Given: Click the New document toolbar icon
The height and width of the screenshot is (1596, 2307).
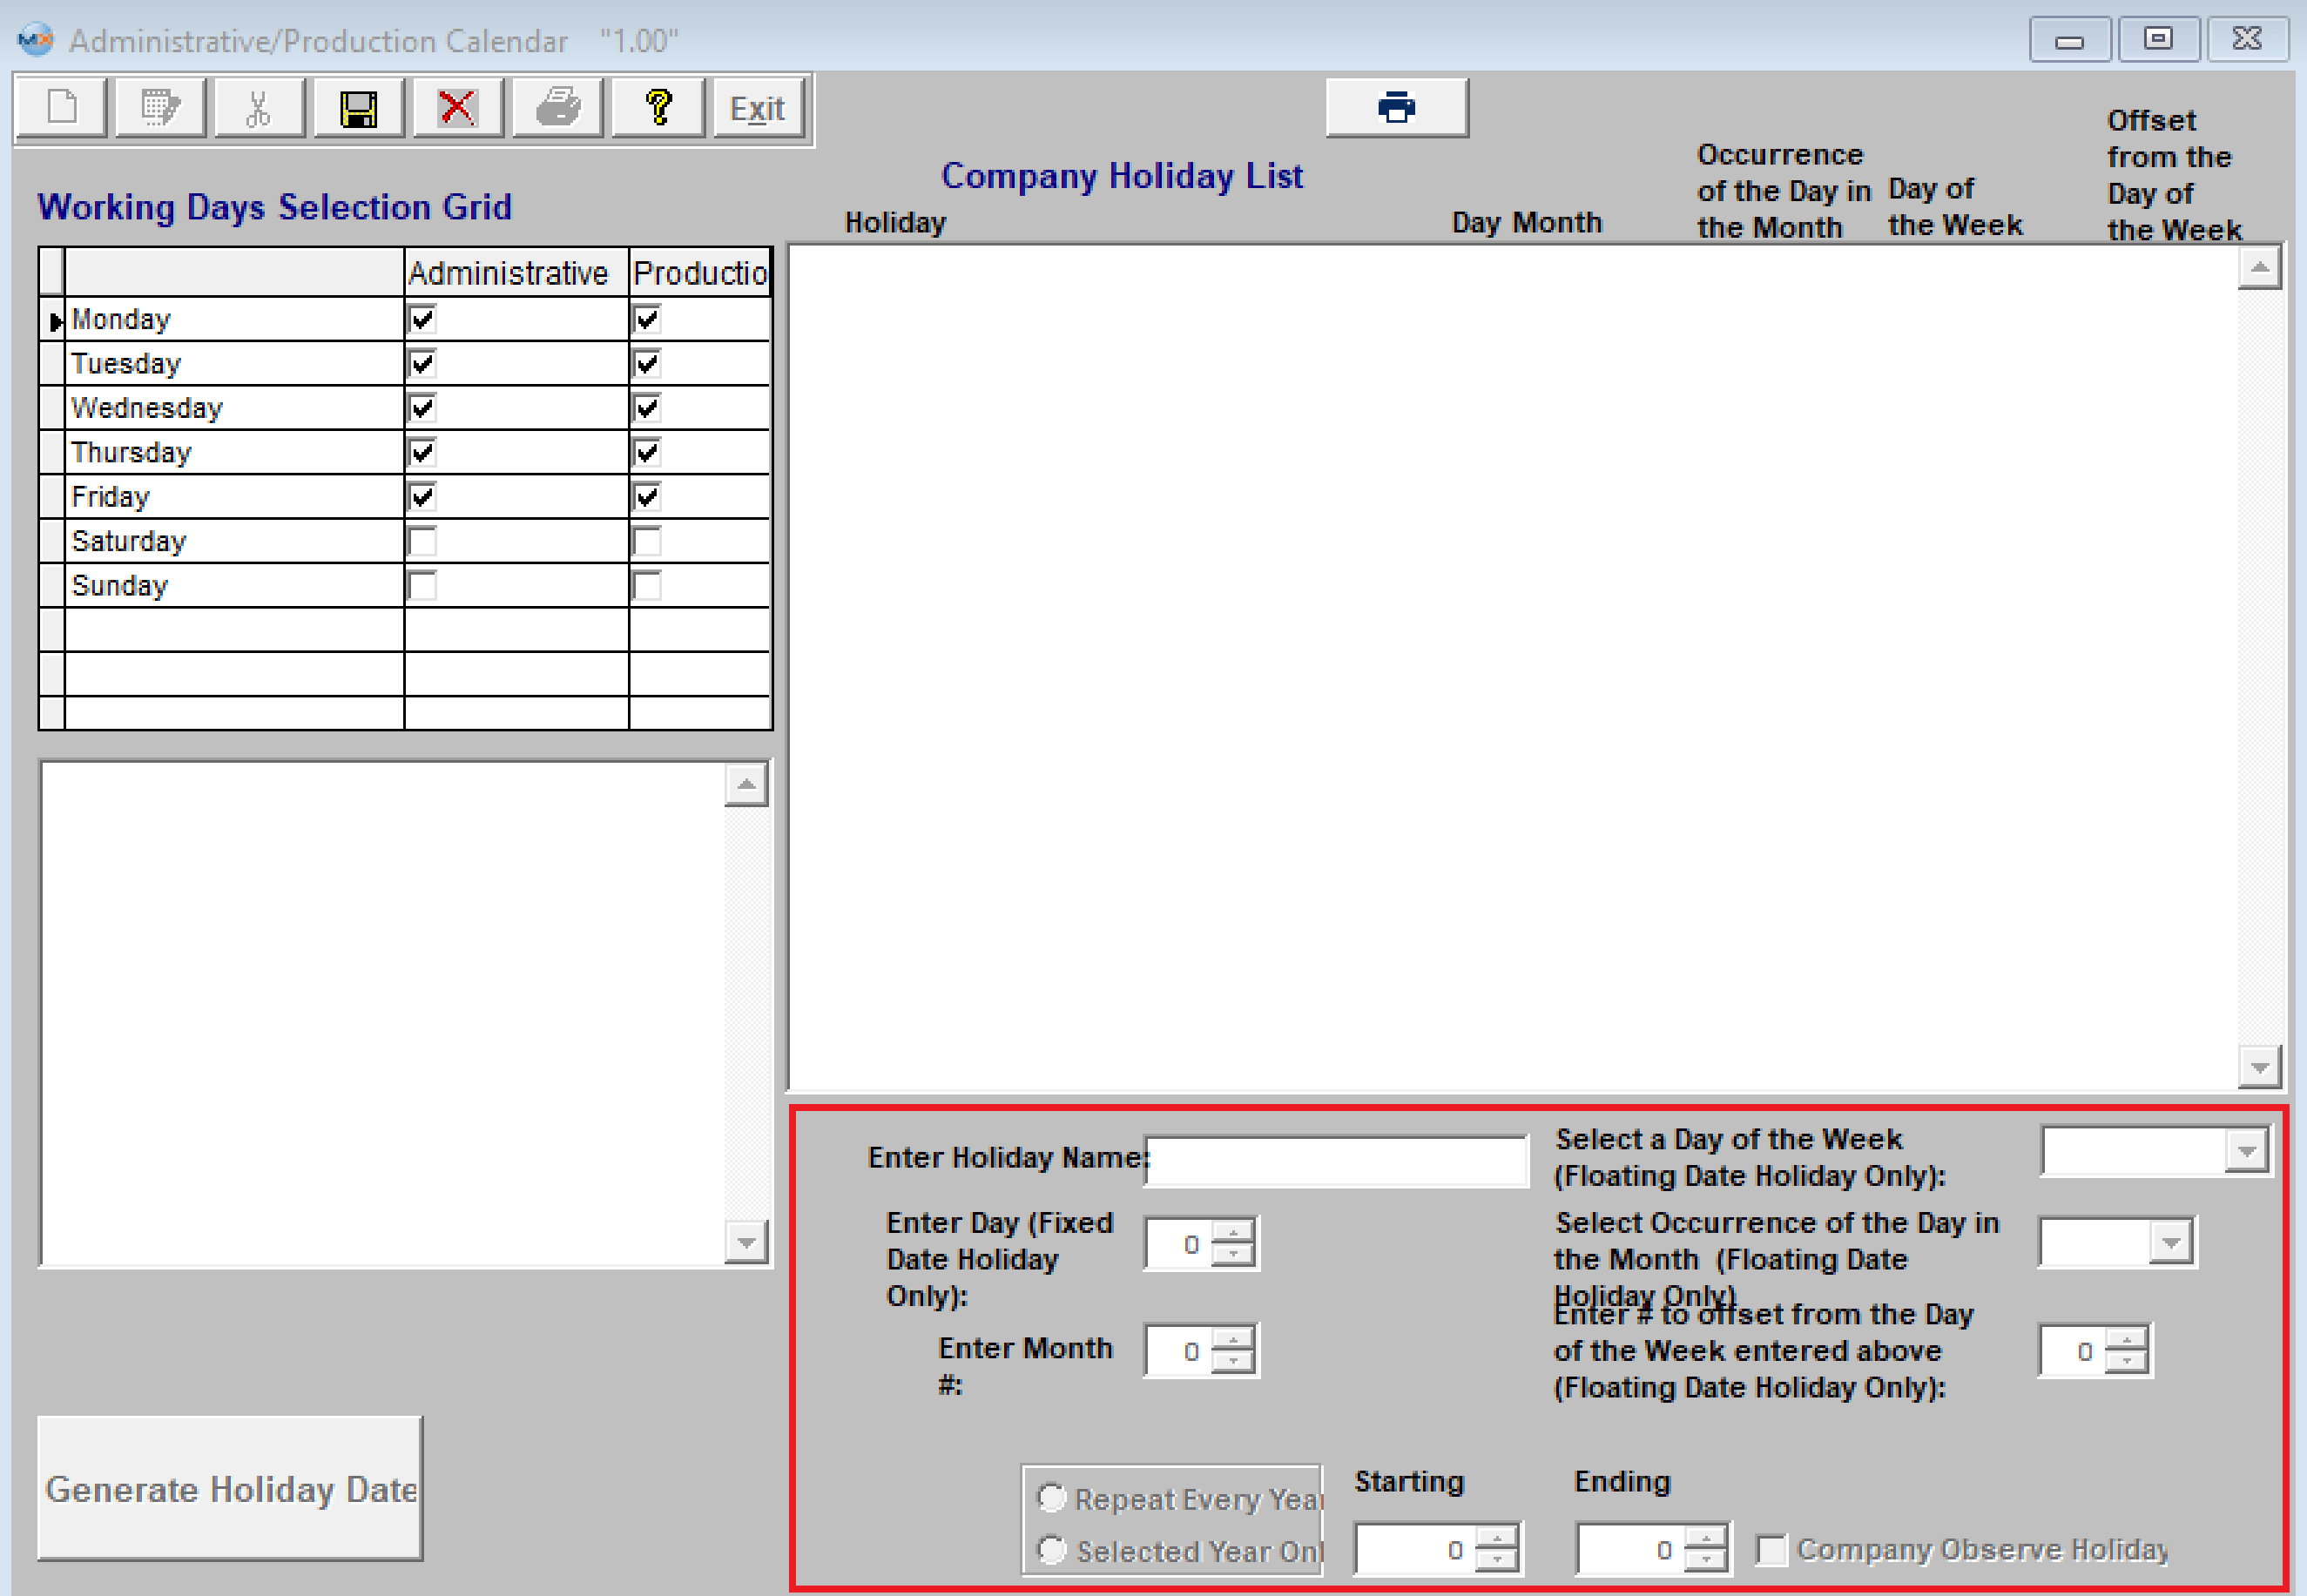Looking at the screenshot, I should tap(62, 107).
